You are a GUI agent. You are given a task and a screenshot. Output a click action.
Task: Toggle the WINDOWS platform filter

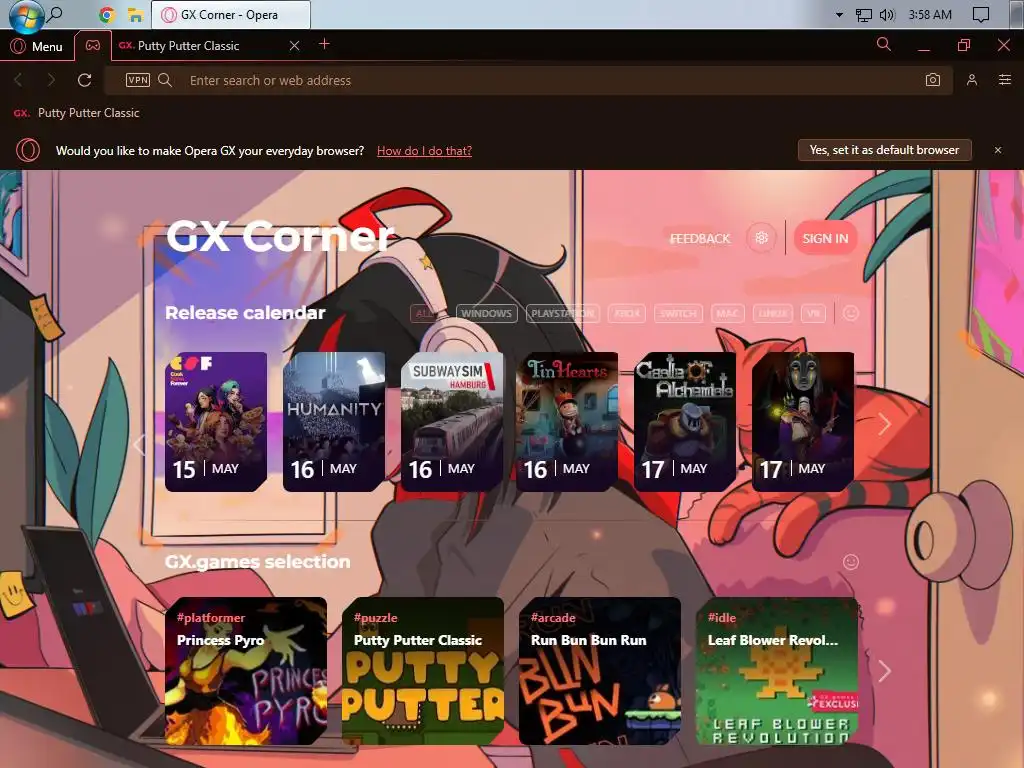[x=487, y=313]
